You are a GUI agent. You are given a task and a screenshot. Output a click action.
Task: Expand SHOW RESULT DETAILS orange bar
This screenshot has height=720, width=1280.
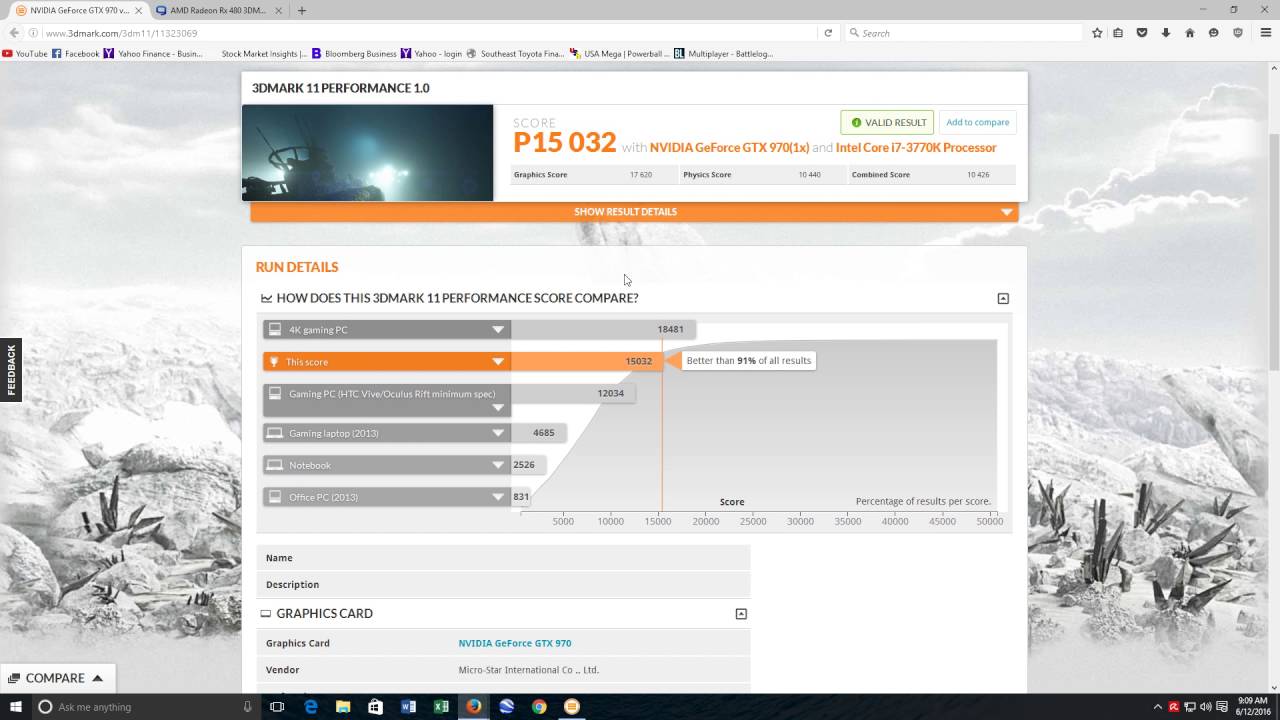634,212
